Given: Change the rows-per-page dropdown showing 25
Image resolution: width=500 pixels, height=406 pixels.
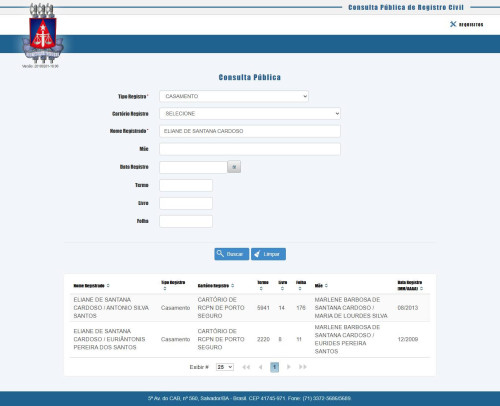Looking at the screenshot, I should 225,367.
